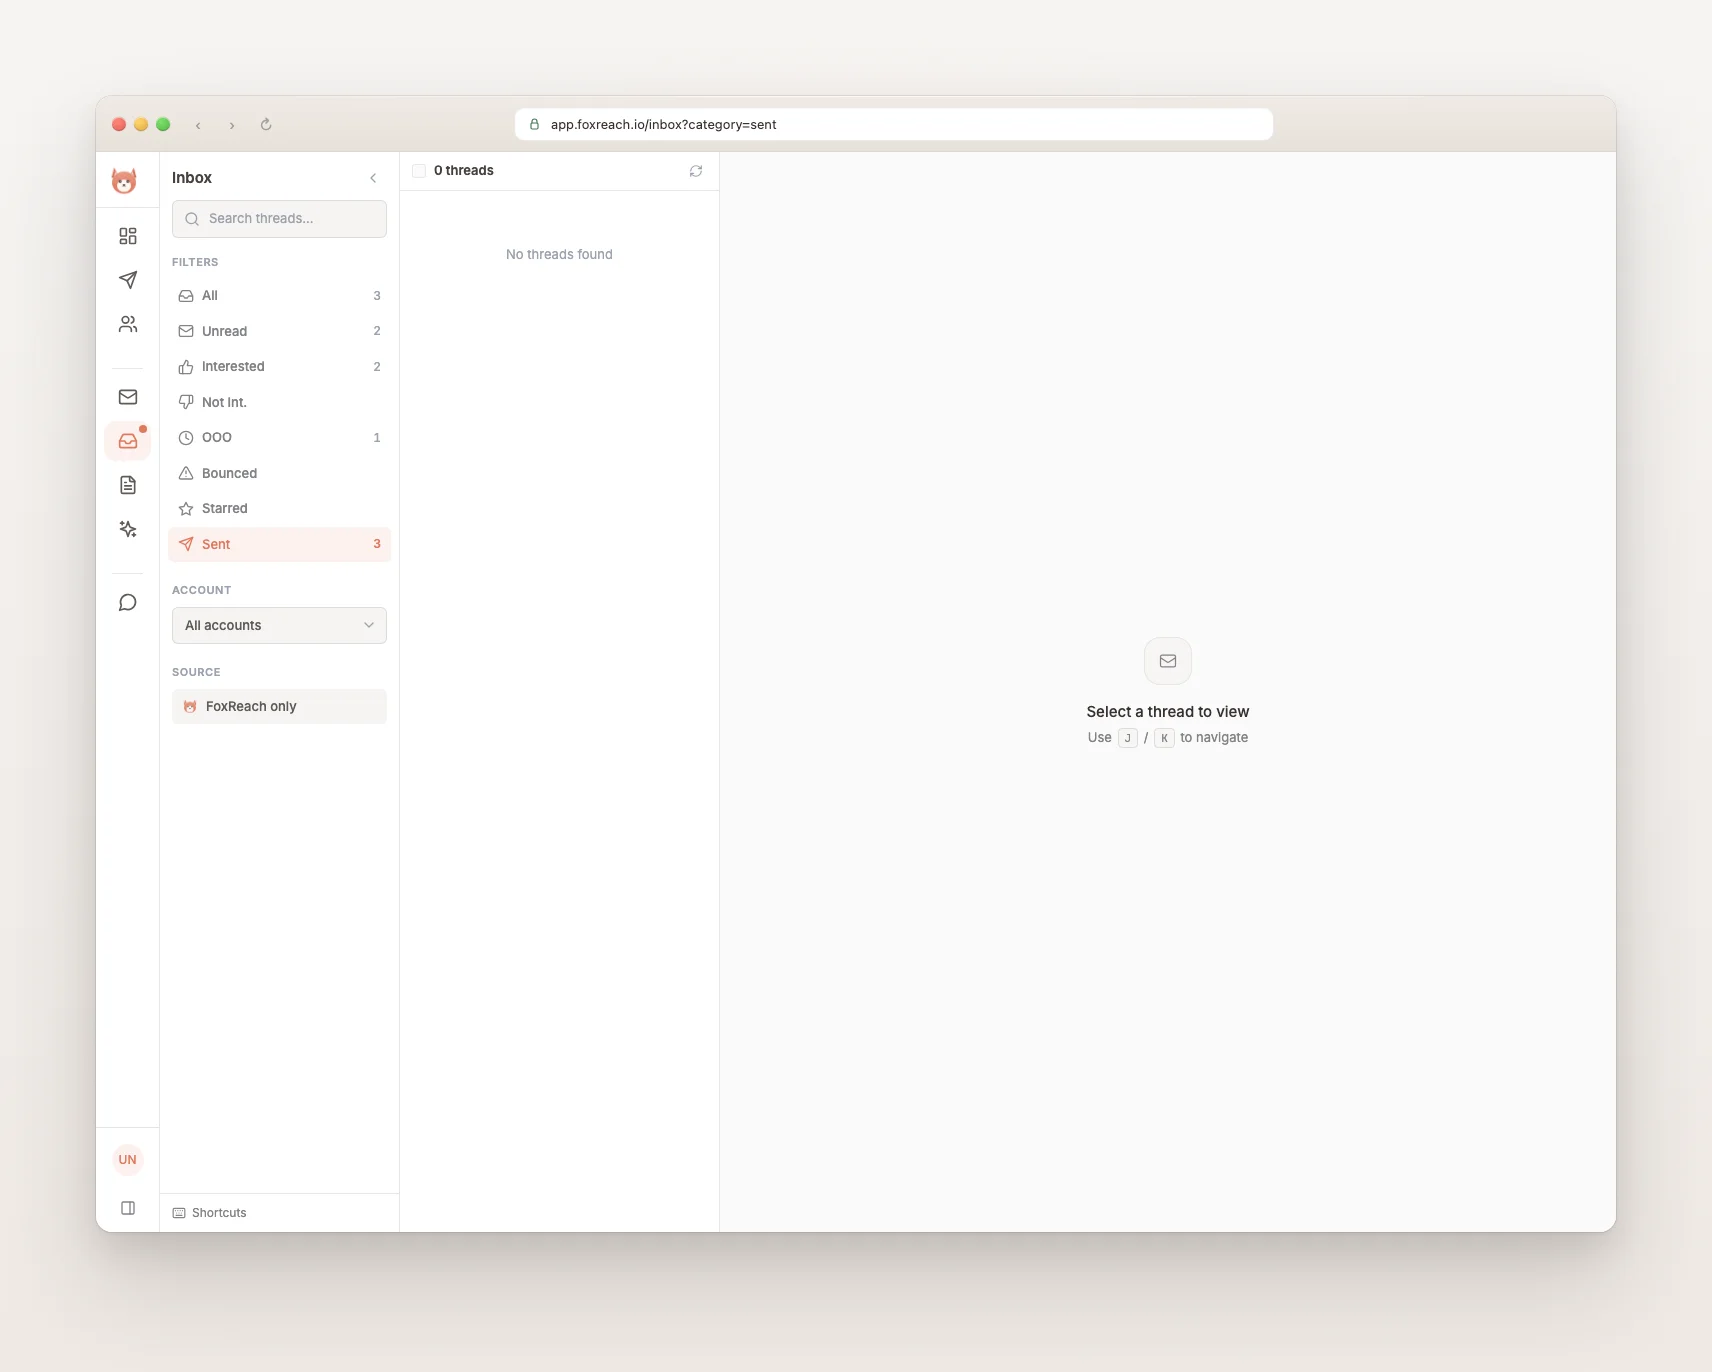Open the email accounts envelope icon
This screenshot has width=1712, height=1372.
128,397
